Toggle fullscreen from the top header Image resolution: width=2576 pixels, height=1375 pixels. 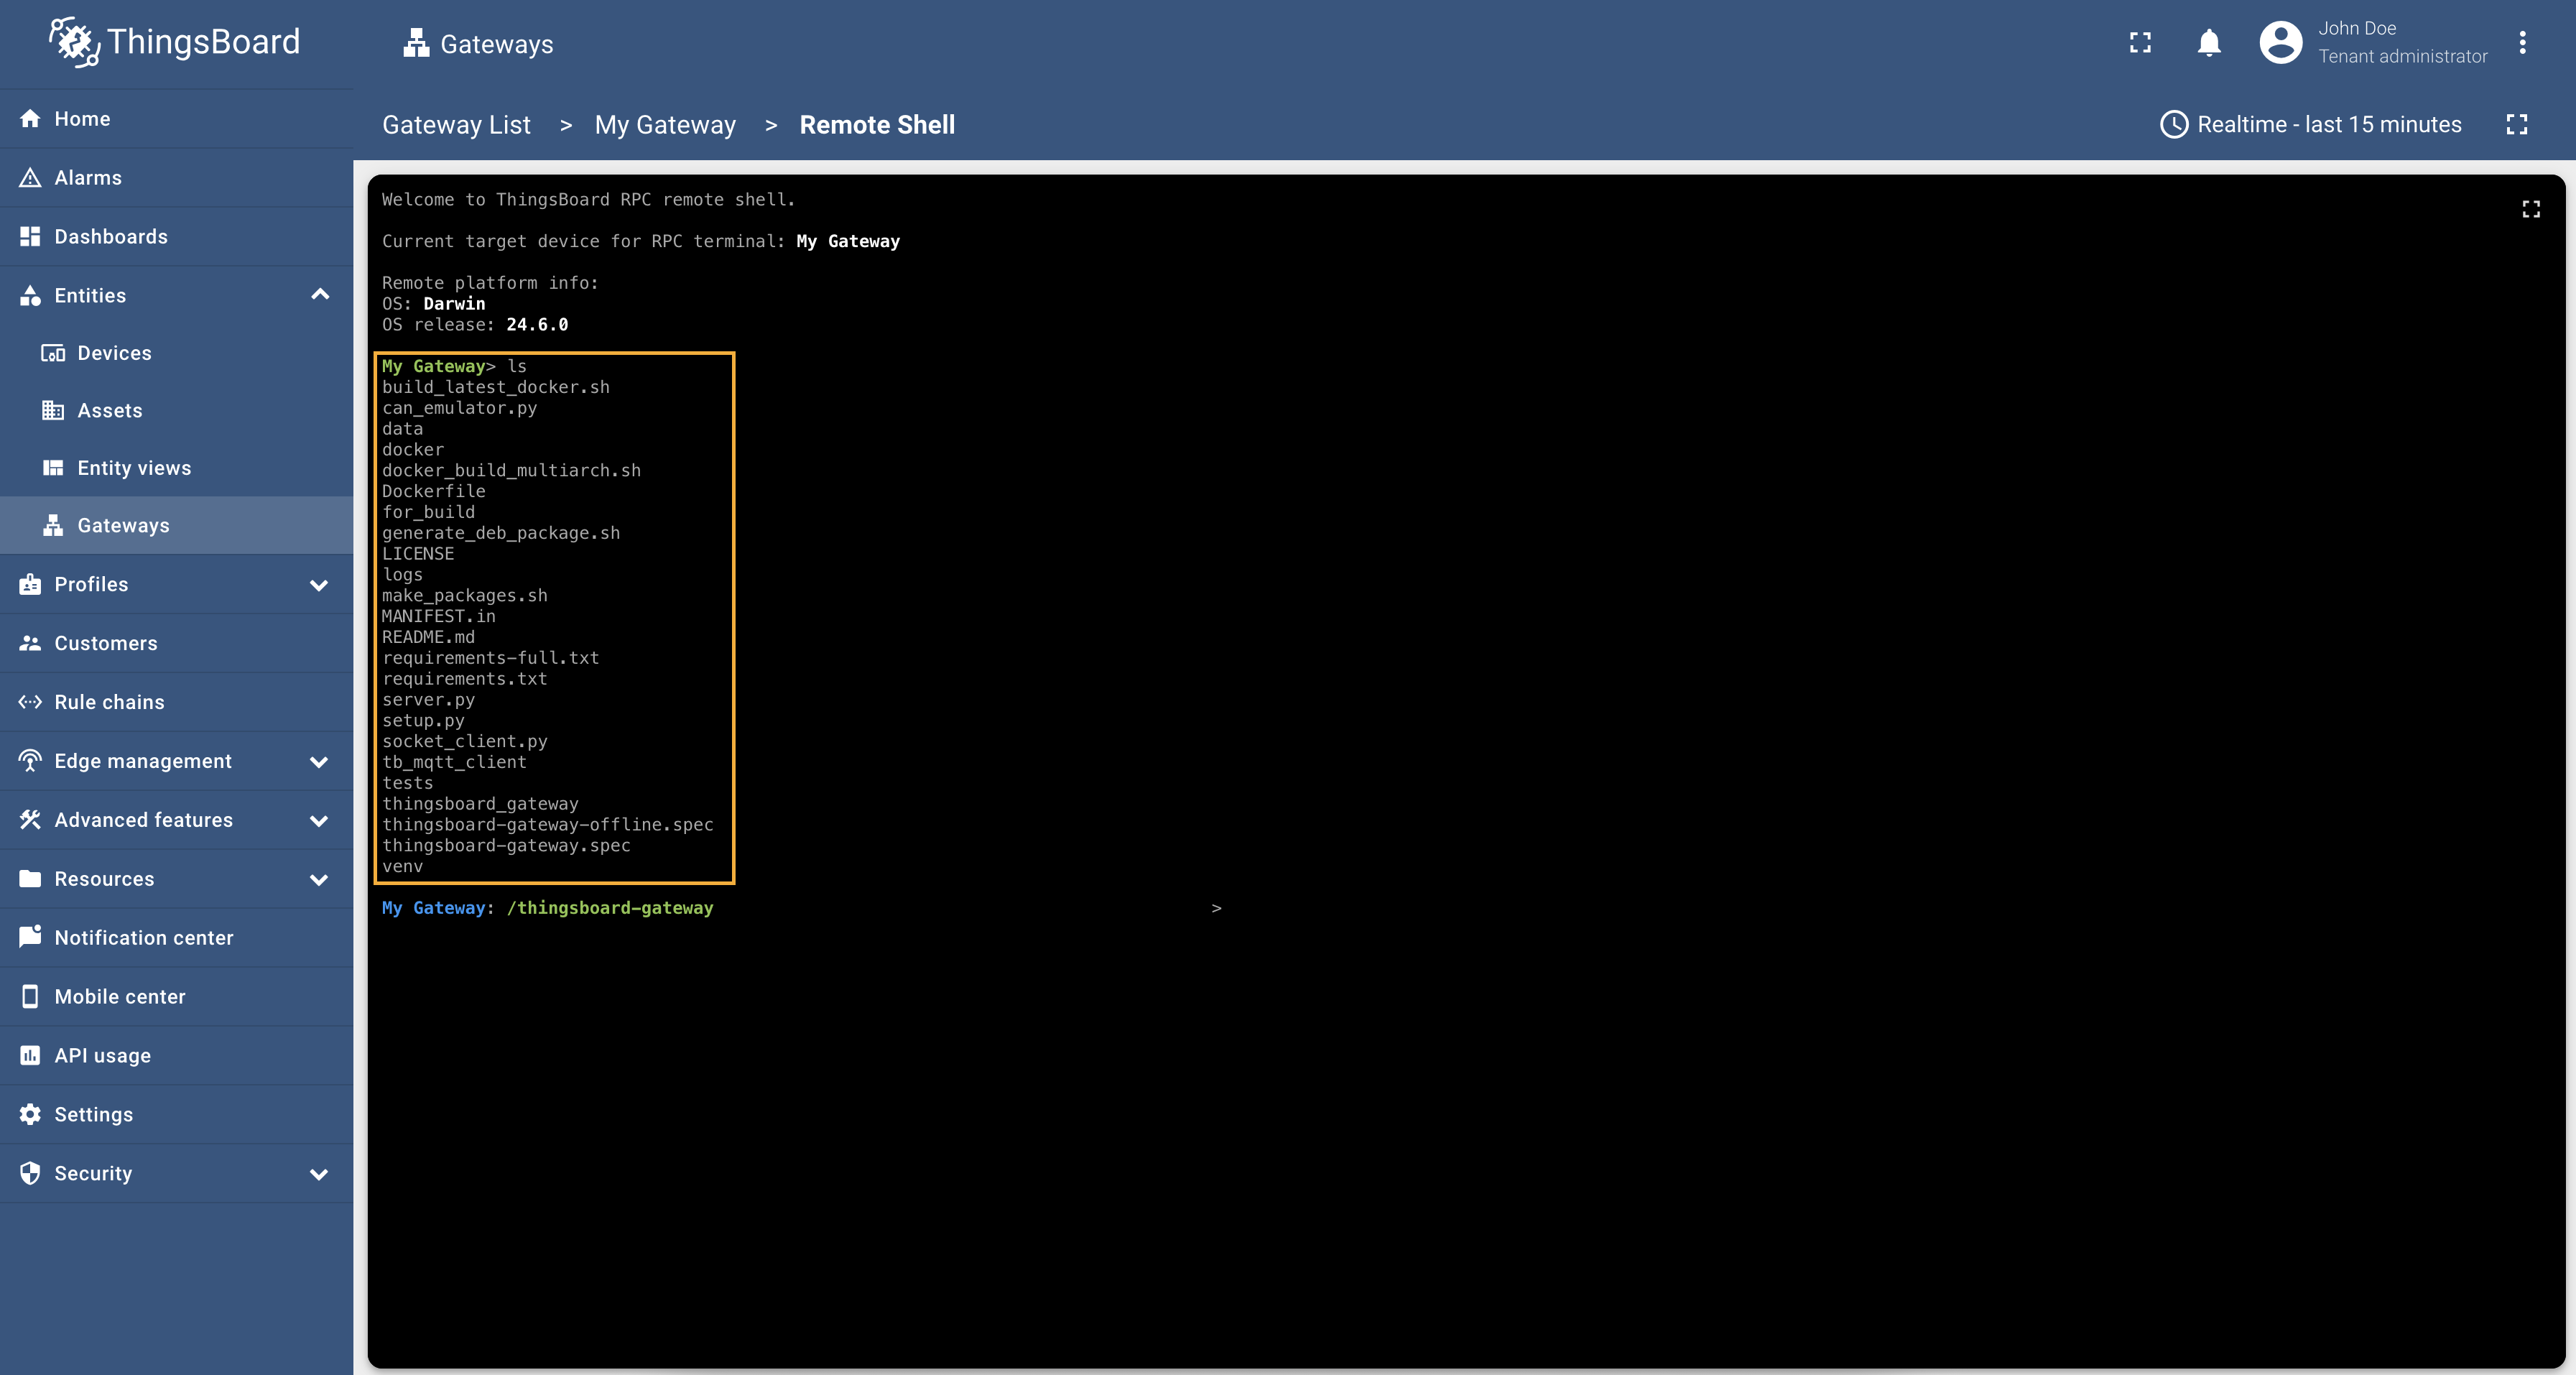(2140, 43)
